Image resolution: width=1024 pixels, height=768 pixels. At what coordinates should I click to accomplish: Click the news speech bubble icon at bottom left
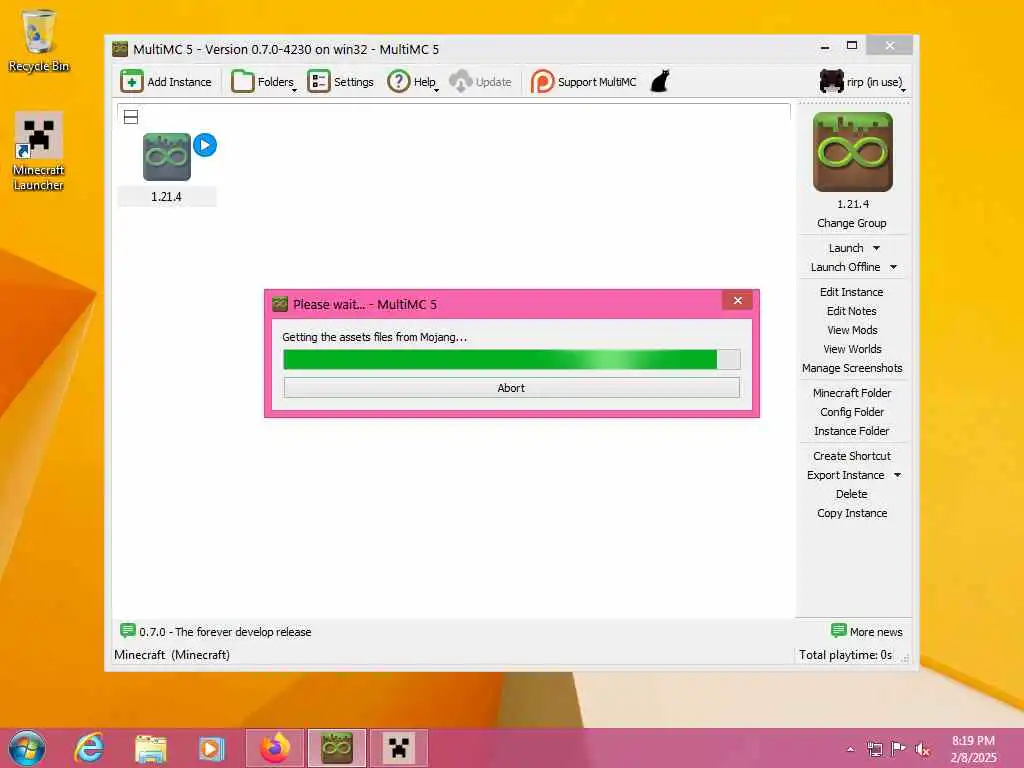127,631
